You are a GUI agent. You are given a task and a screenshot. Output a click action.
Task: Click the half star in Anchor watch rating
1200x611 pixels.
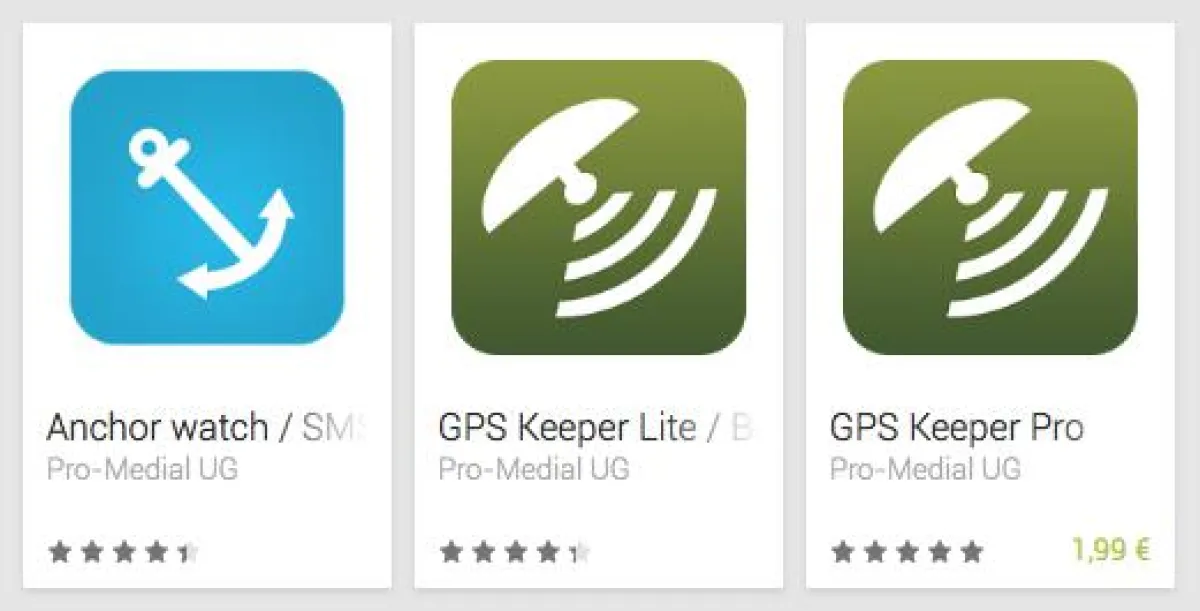tap(187, 551)
